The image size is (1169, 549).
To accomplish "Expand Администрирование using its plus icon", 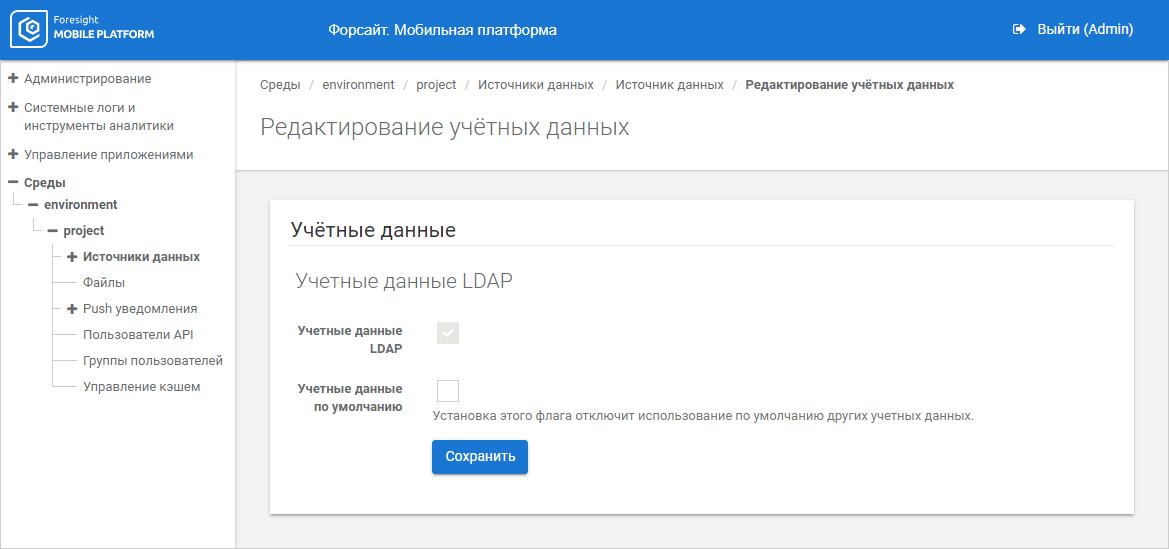I will (x=13, y=78).
